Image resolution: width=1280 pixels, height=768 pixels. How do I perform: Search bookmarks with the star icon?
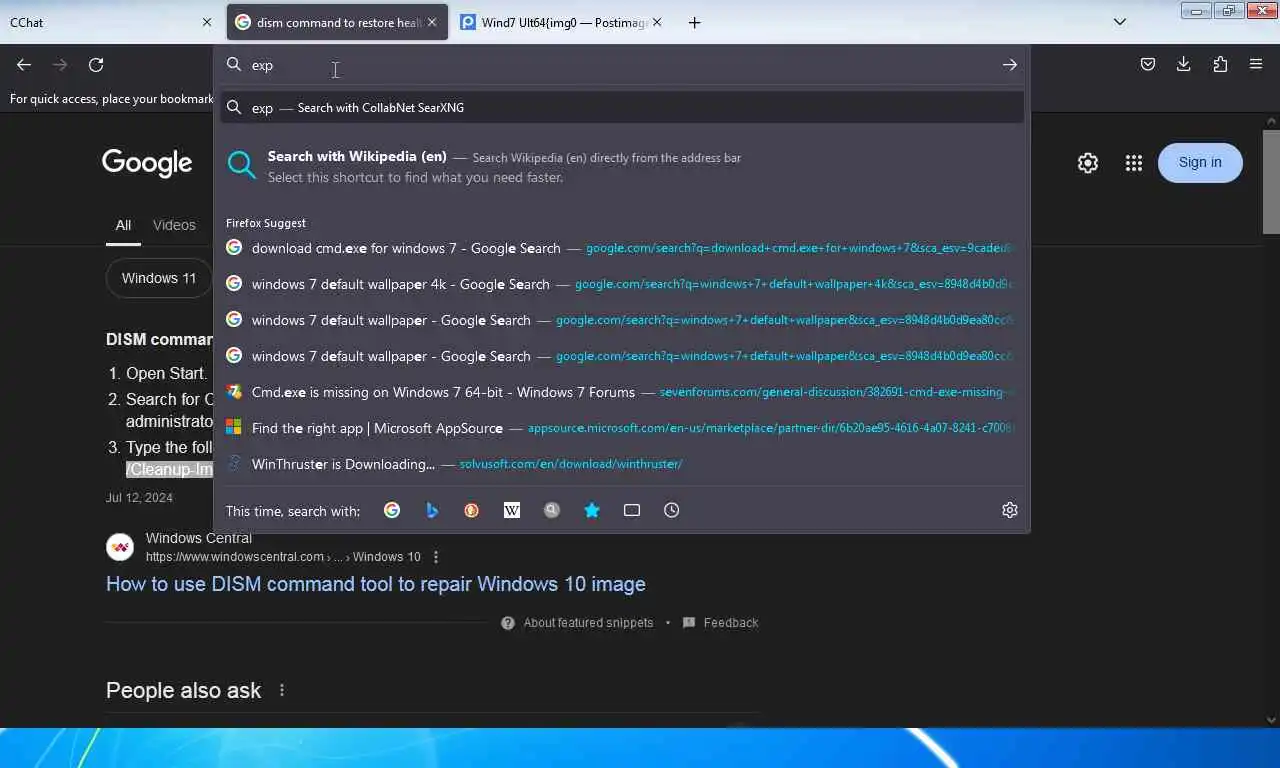[x=592, y=510]
